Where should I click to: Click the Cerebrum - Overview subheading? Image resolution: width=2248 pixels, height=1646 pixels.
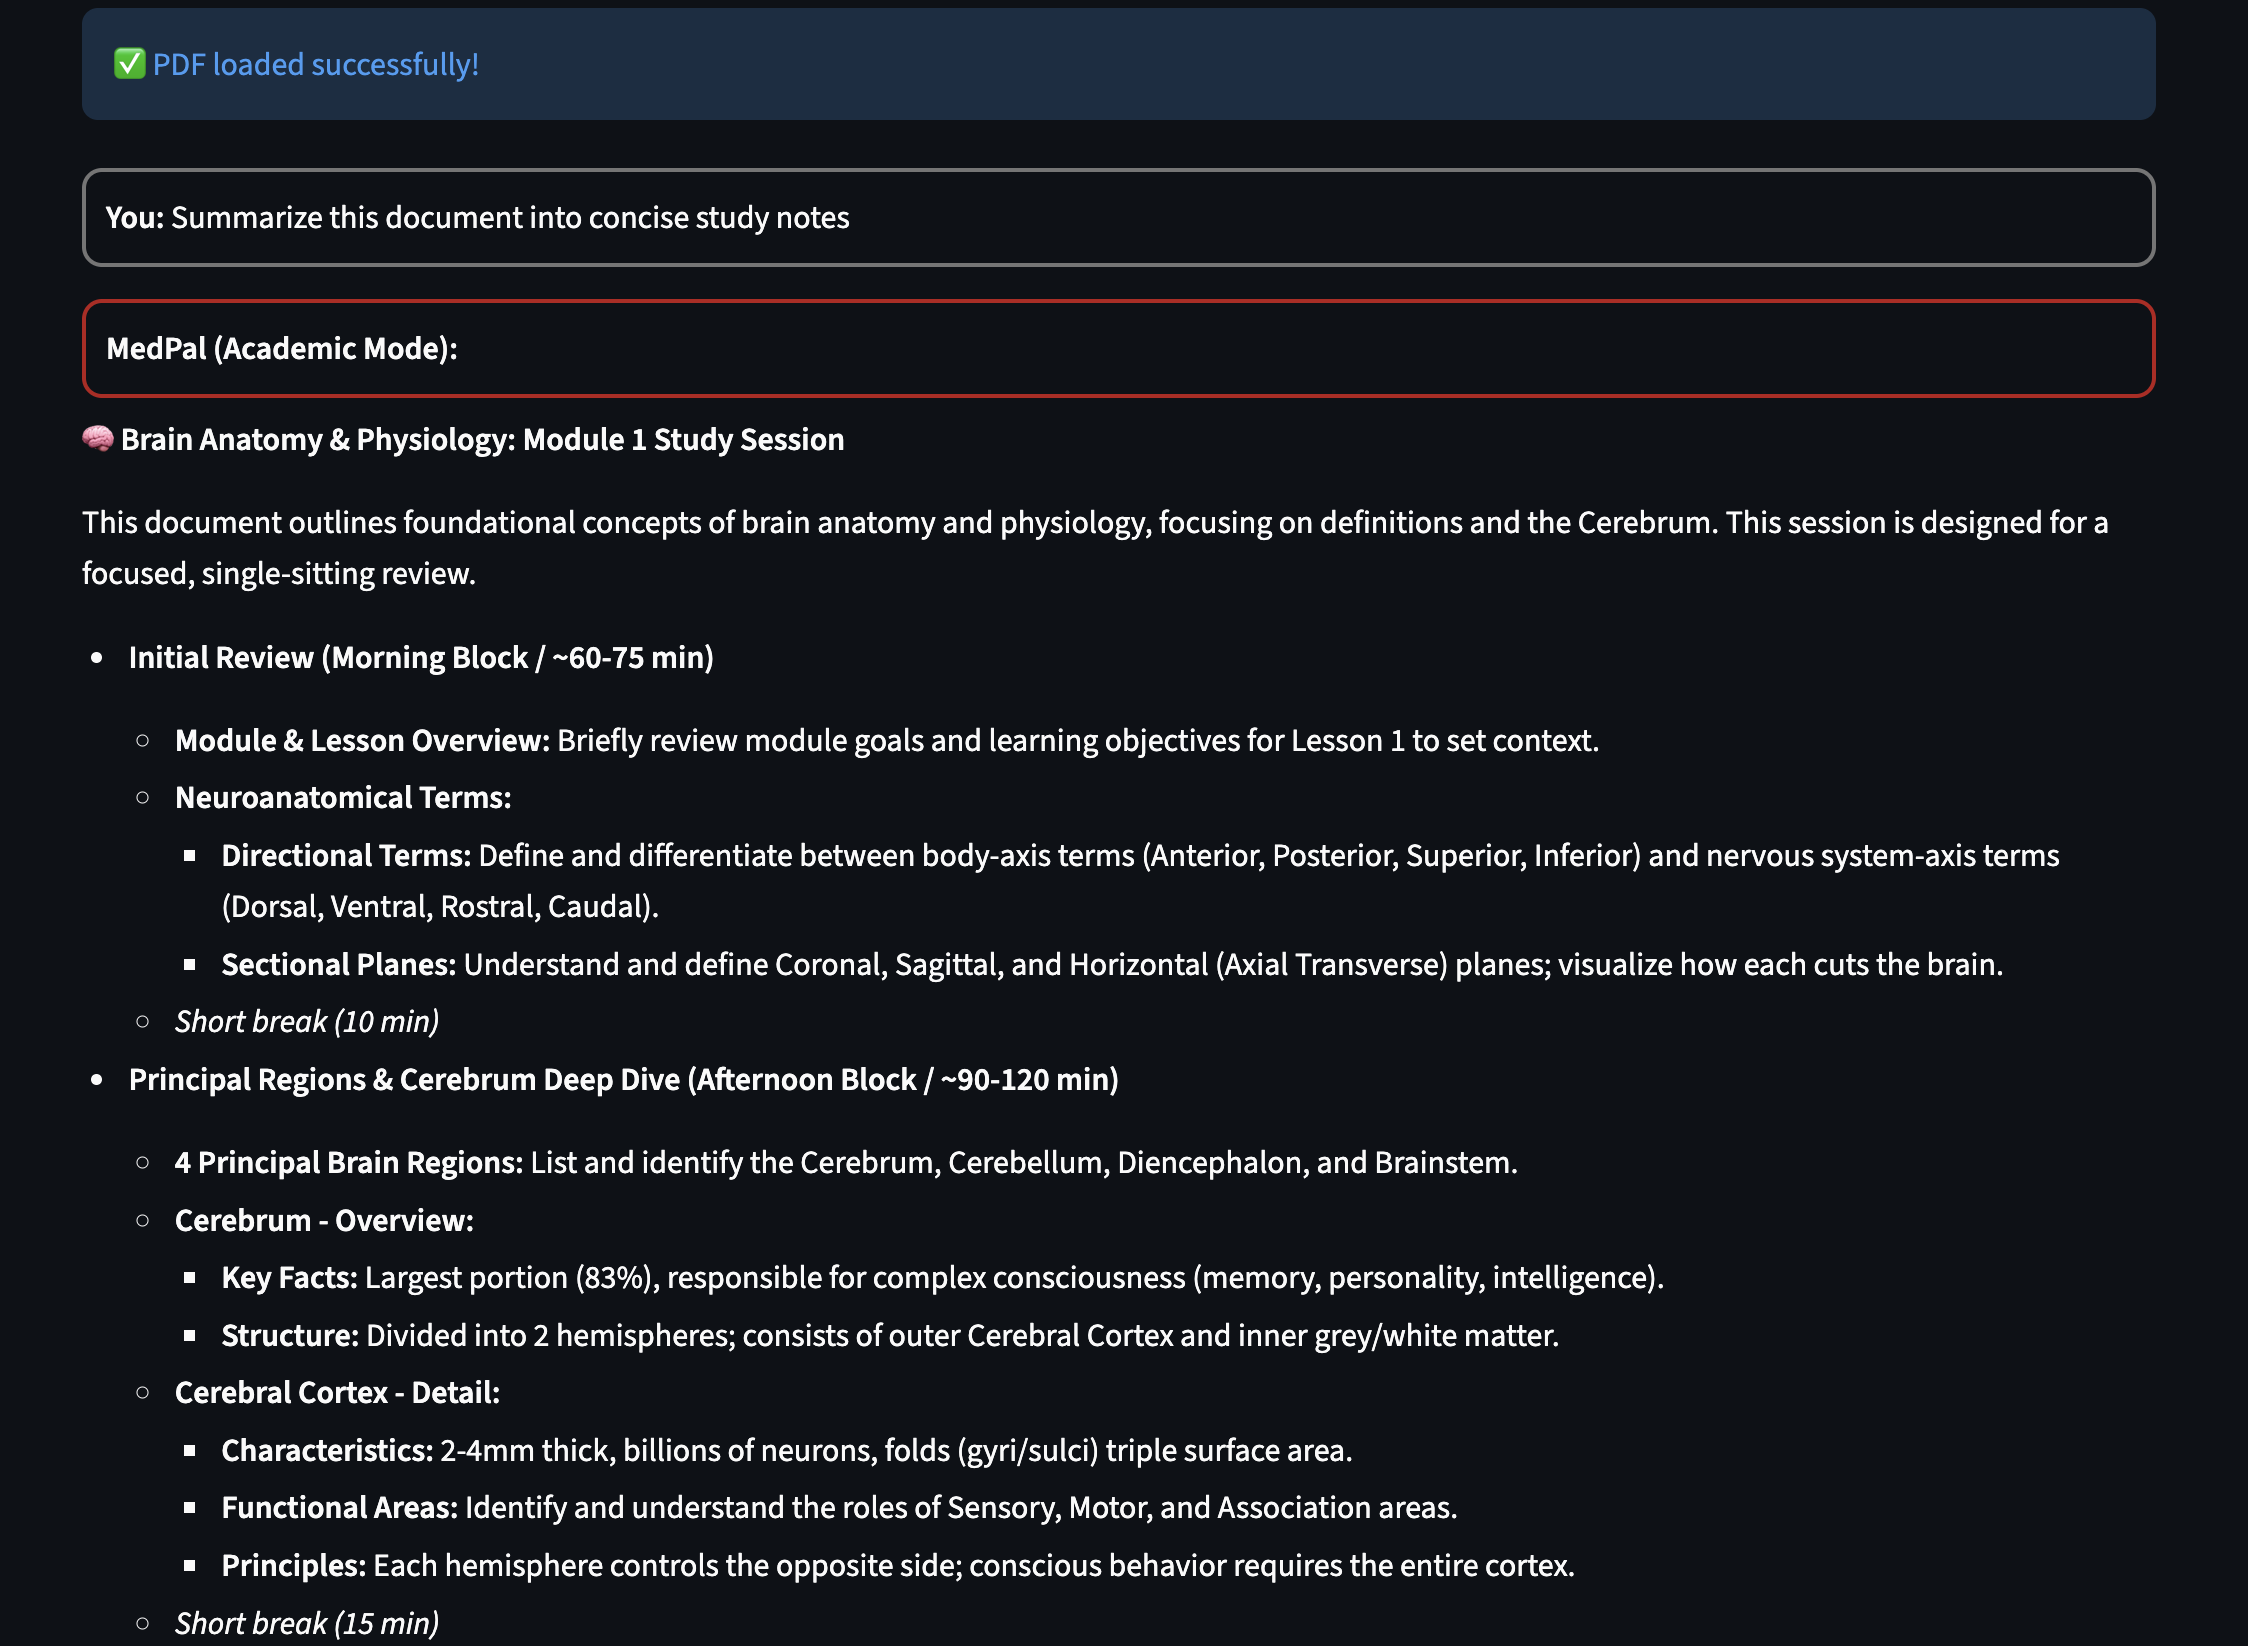324,1220
